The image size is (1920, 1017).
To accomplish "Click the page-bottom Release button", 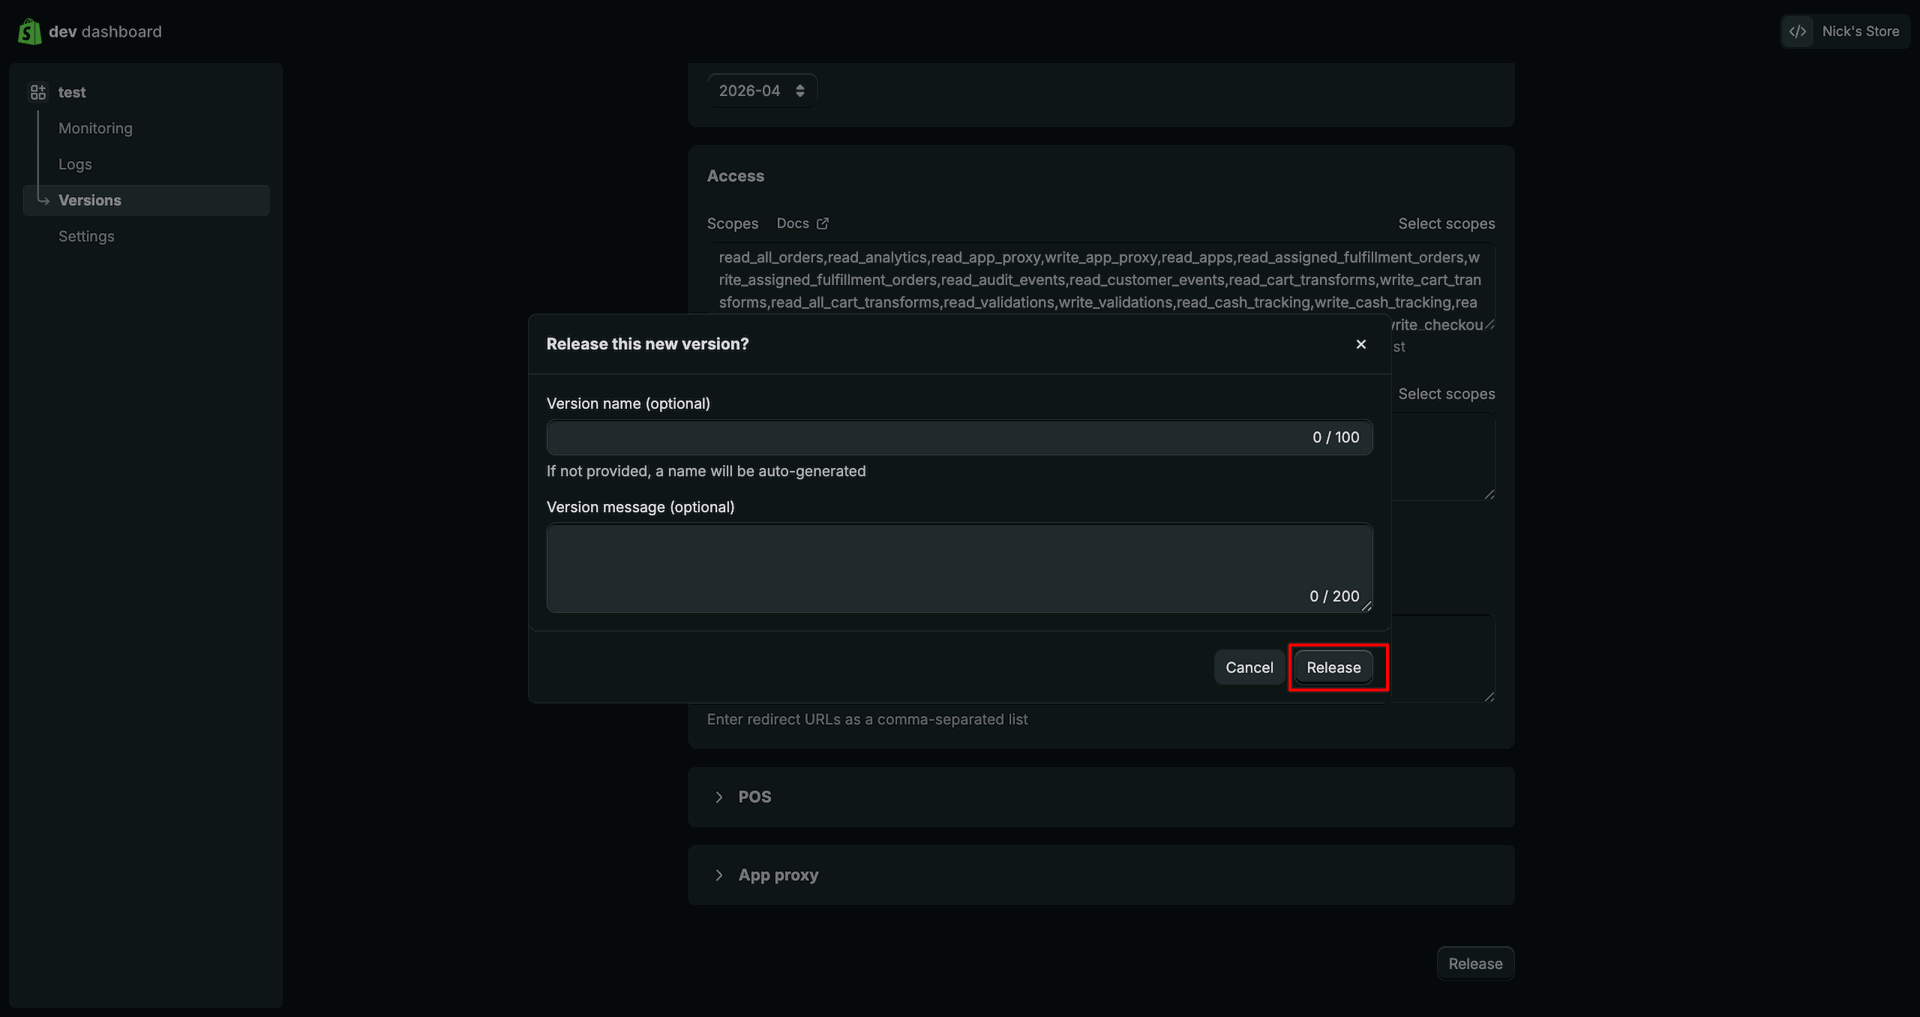I will [1475, 963].
